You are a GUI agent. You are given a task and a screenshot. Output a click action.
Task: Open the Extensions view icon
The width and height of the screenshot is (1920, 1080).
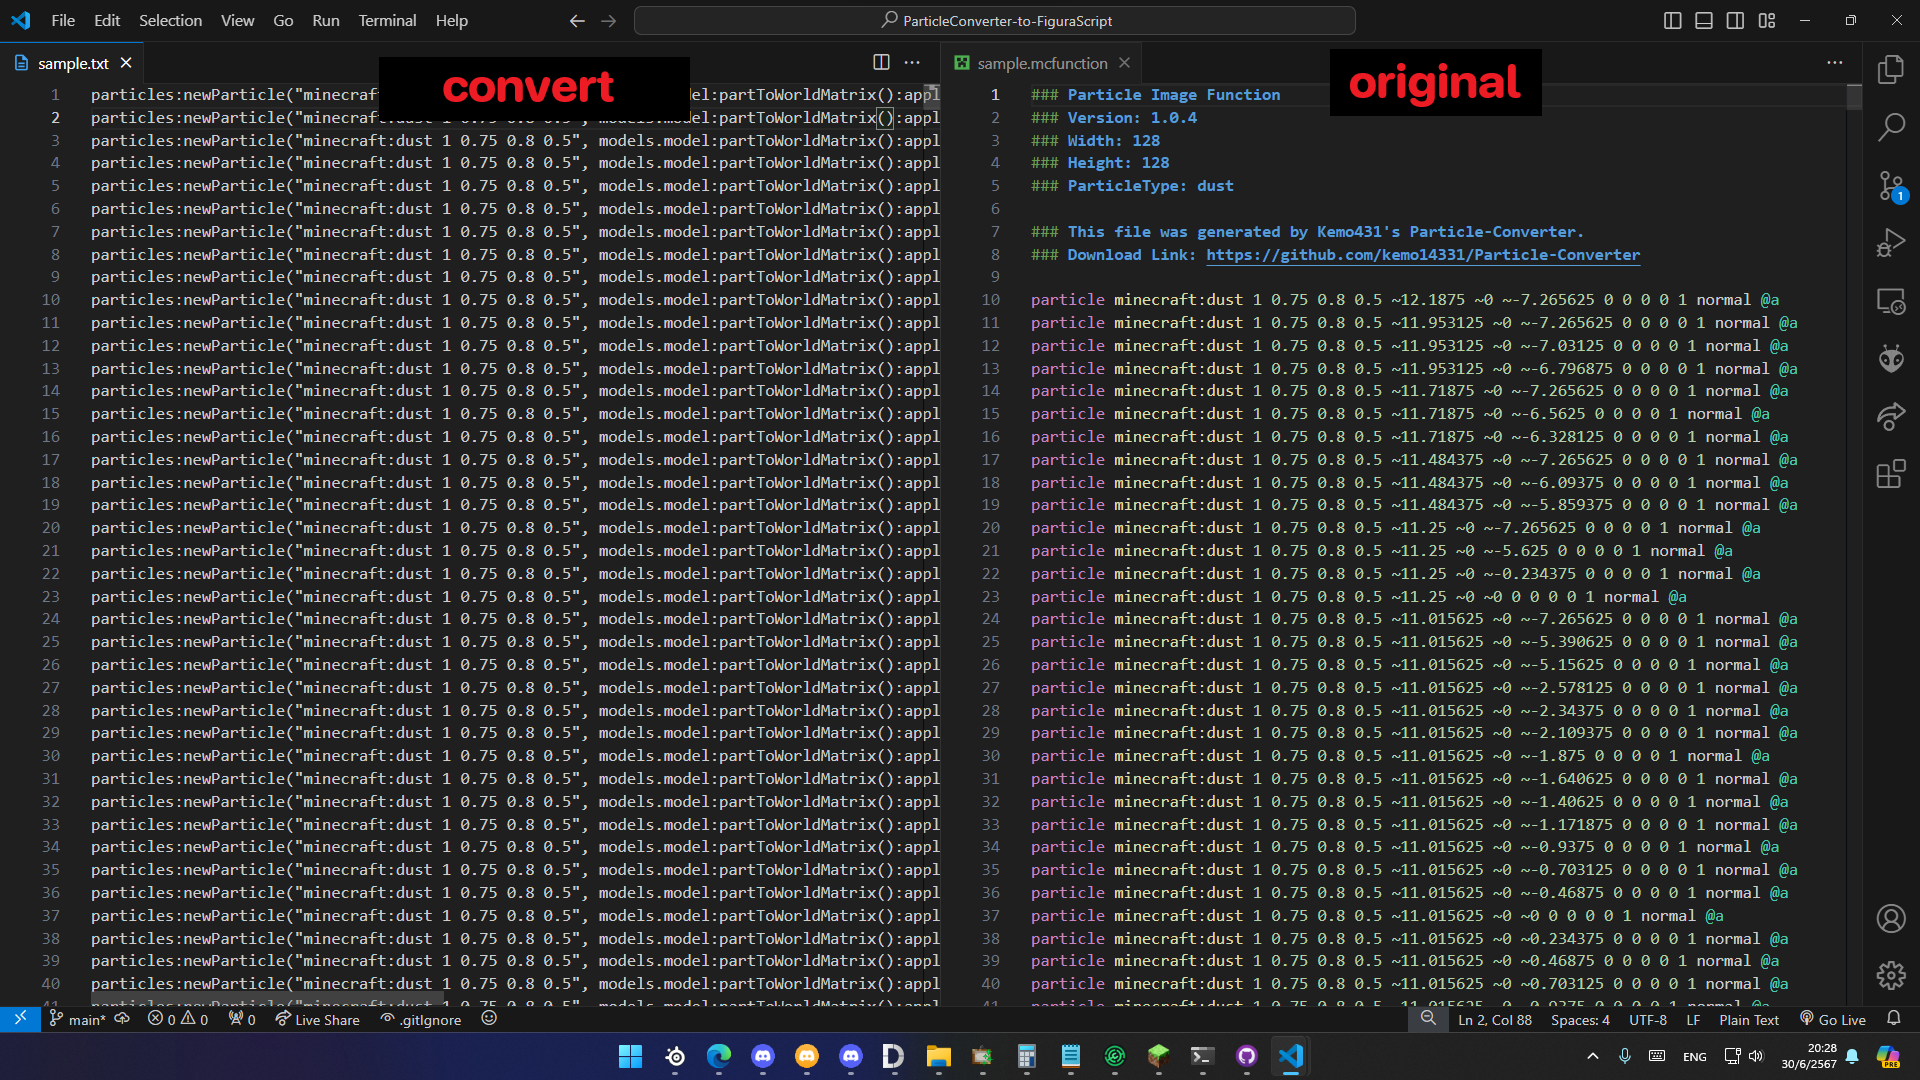[1890, 474]
